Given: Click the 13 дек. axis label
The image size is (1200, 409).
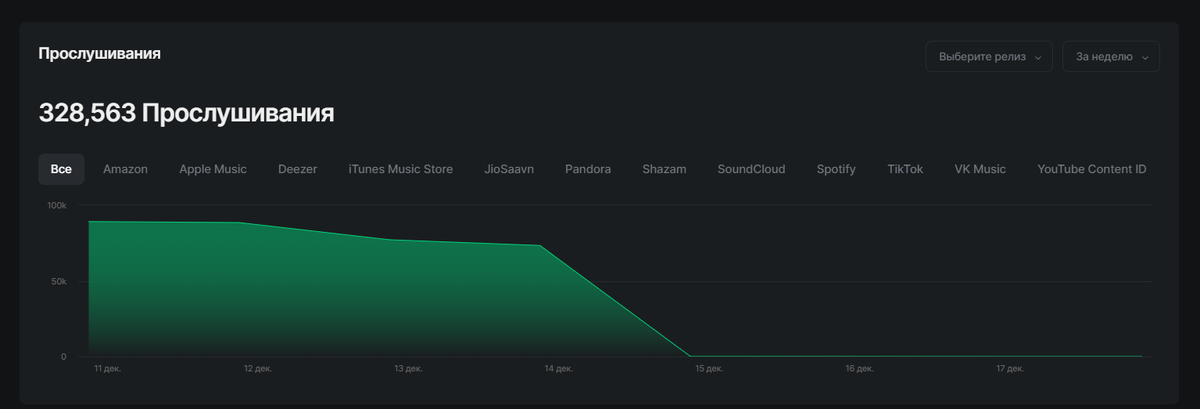Looking at the screenshot, I should click(407, 369).
